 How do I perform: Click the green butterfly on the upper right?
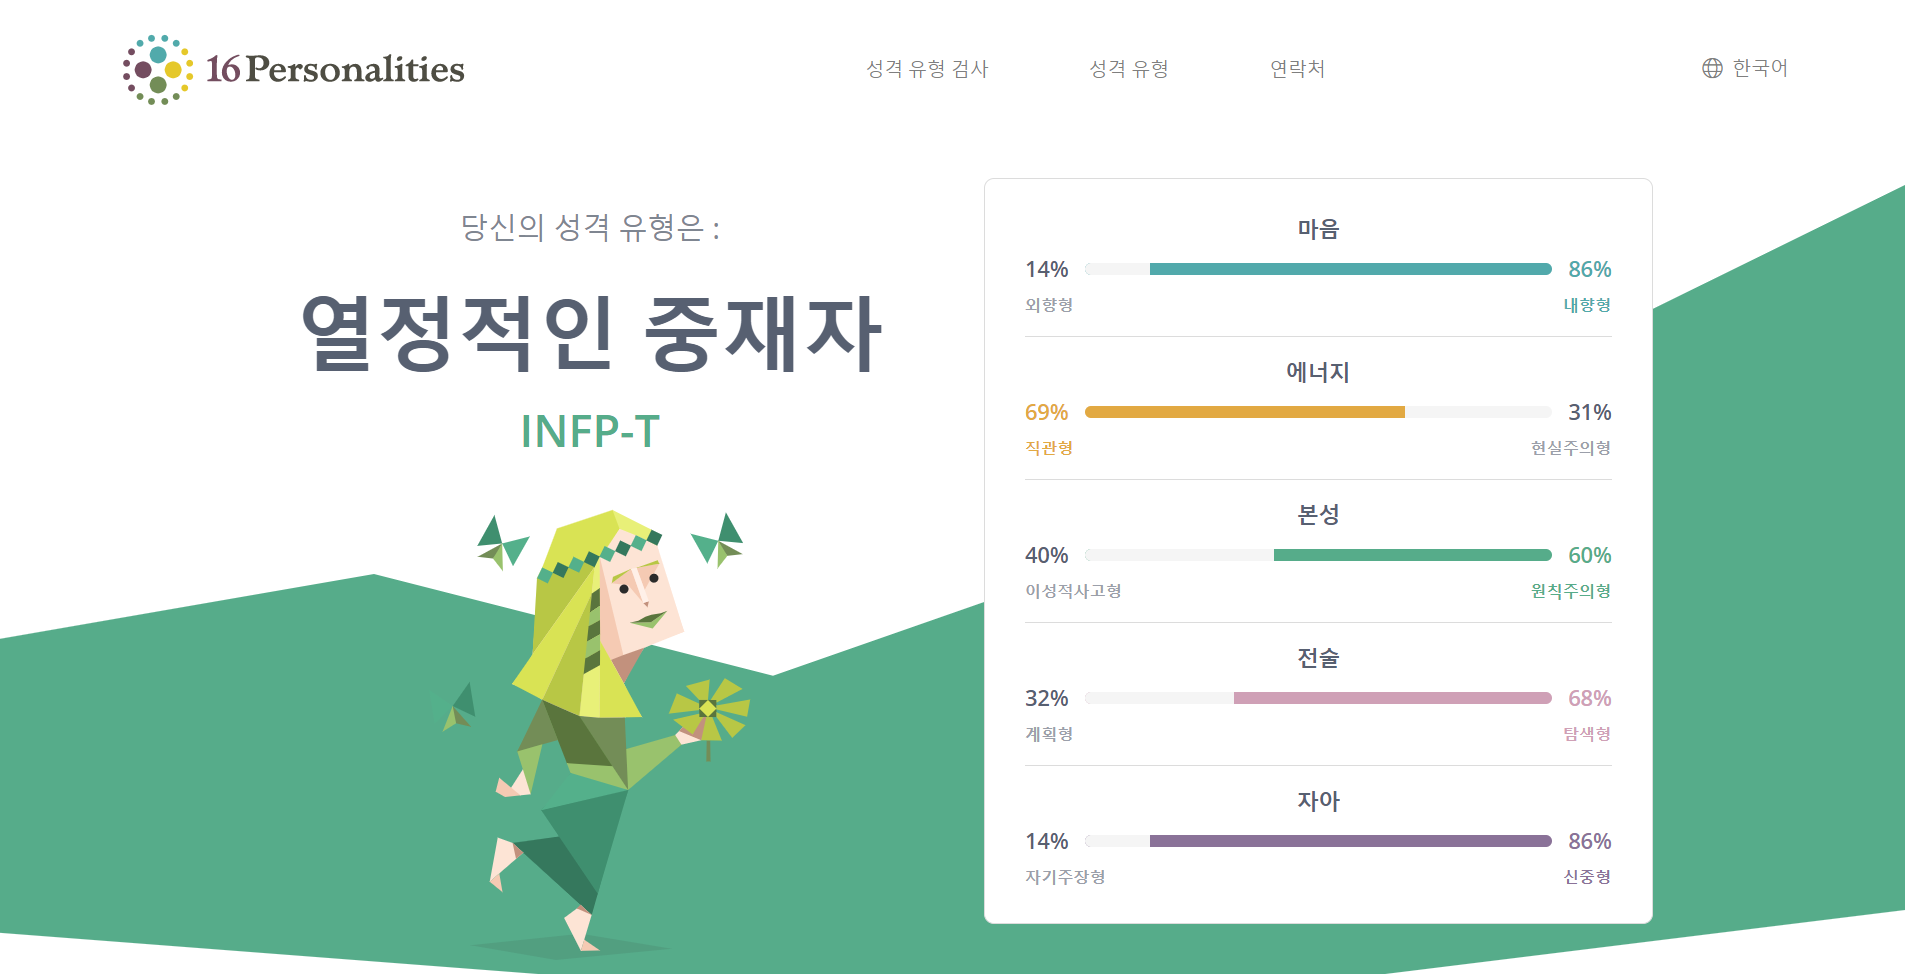[x=719, y=541]
